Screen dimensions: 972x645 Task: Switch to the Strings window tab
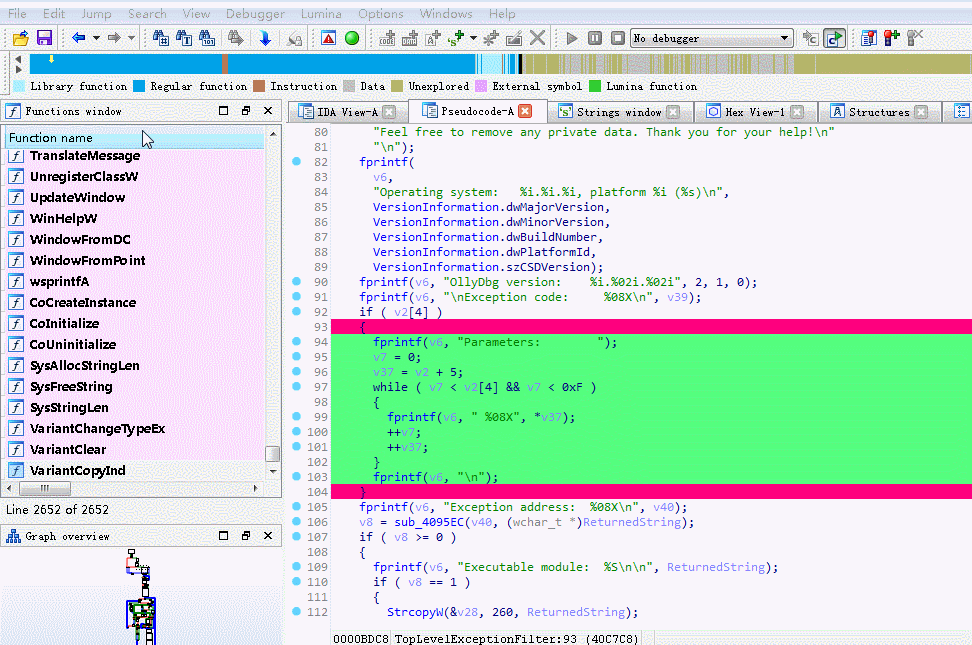(619, 112)
